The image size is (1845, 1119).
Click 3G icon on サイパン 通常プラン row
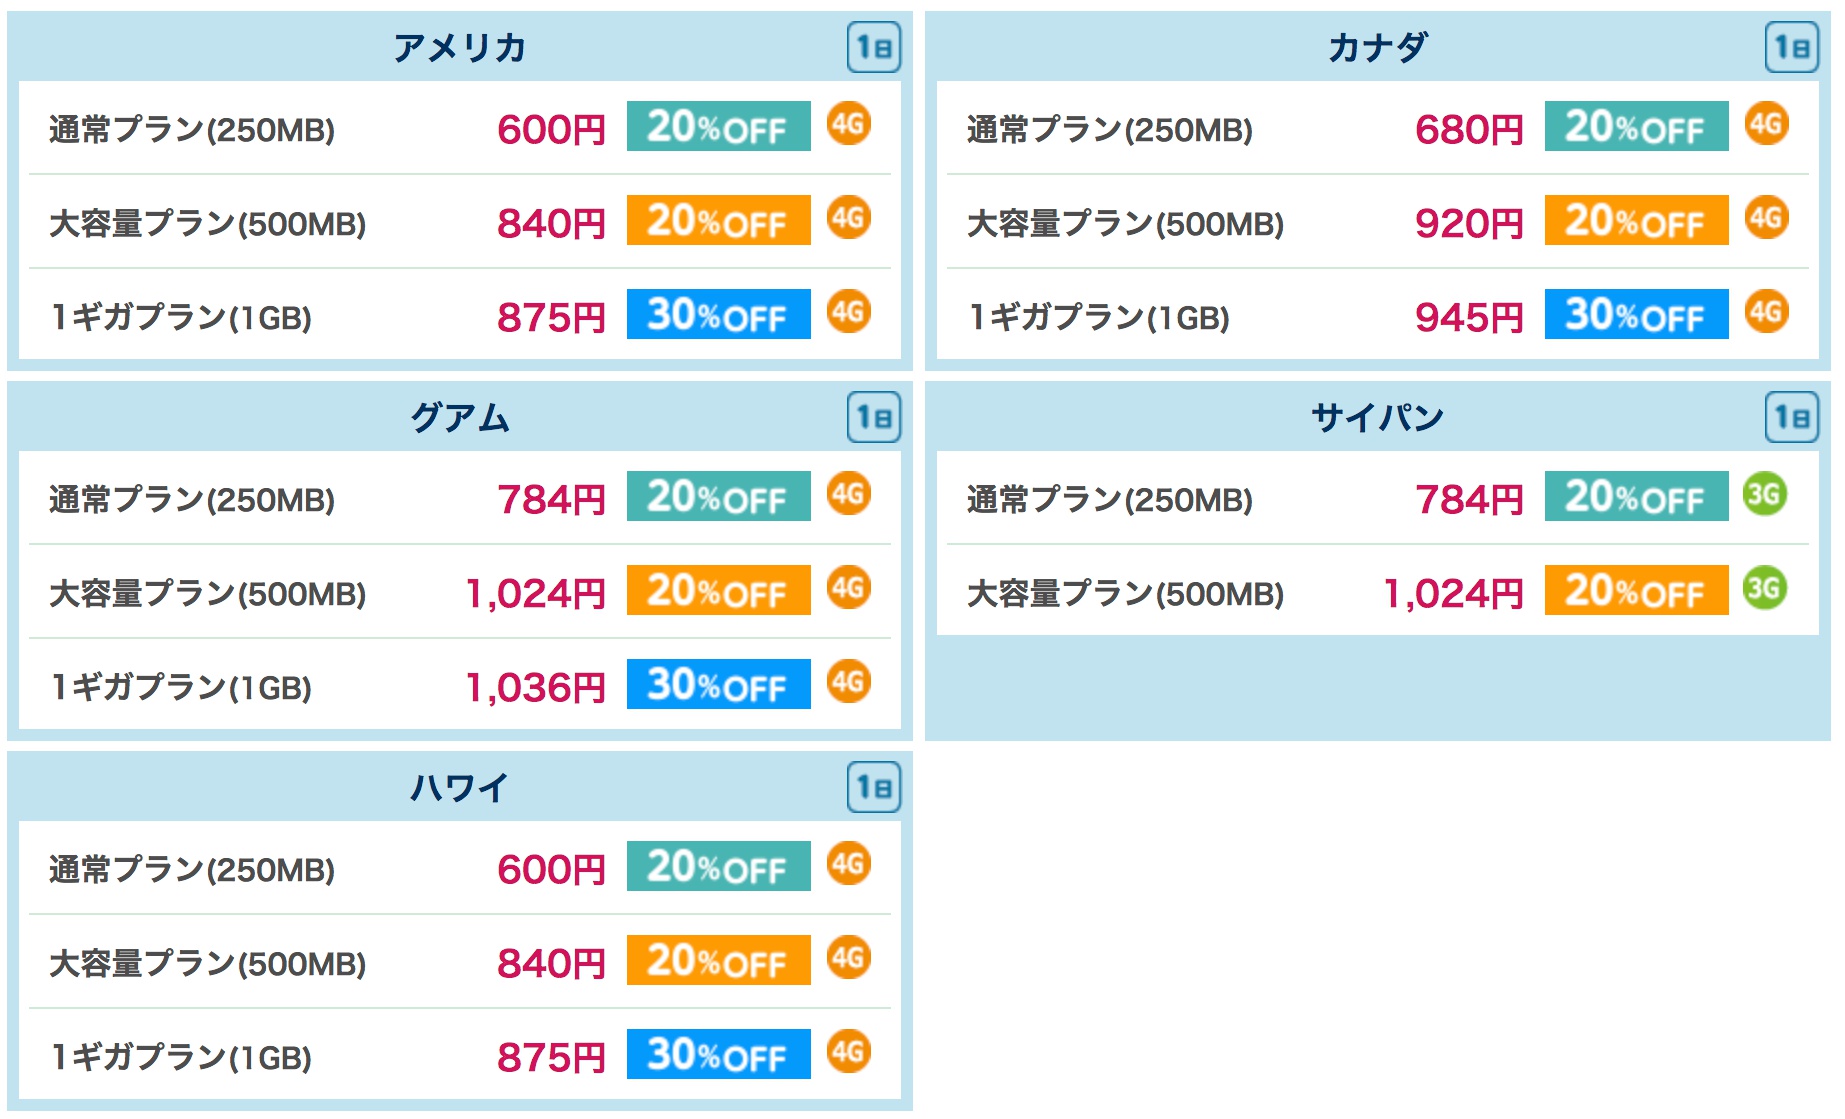click(1766, 494)
